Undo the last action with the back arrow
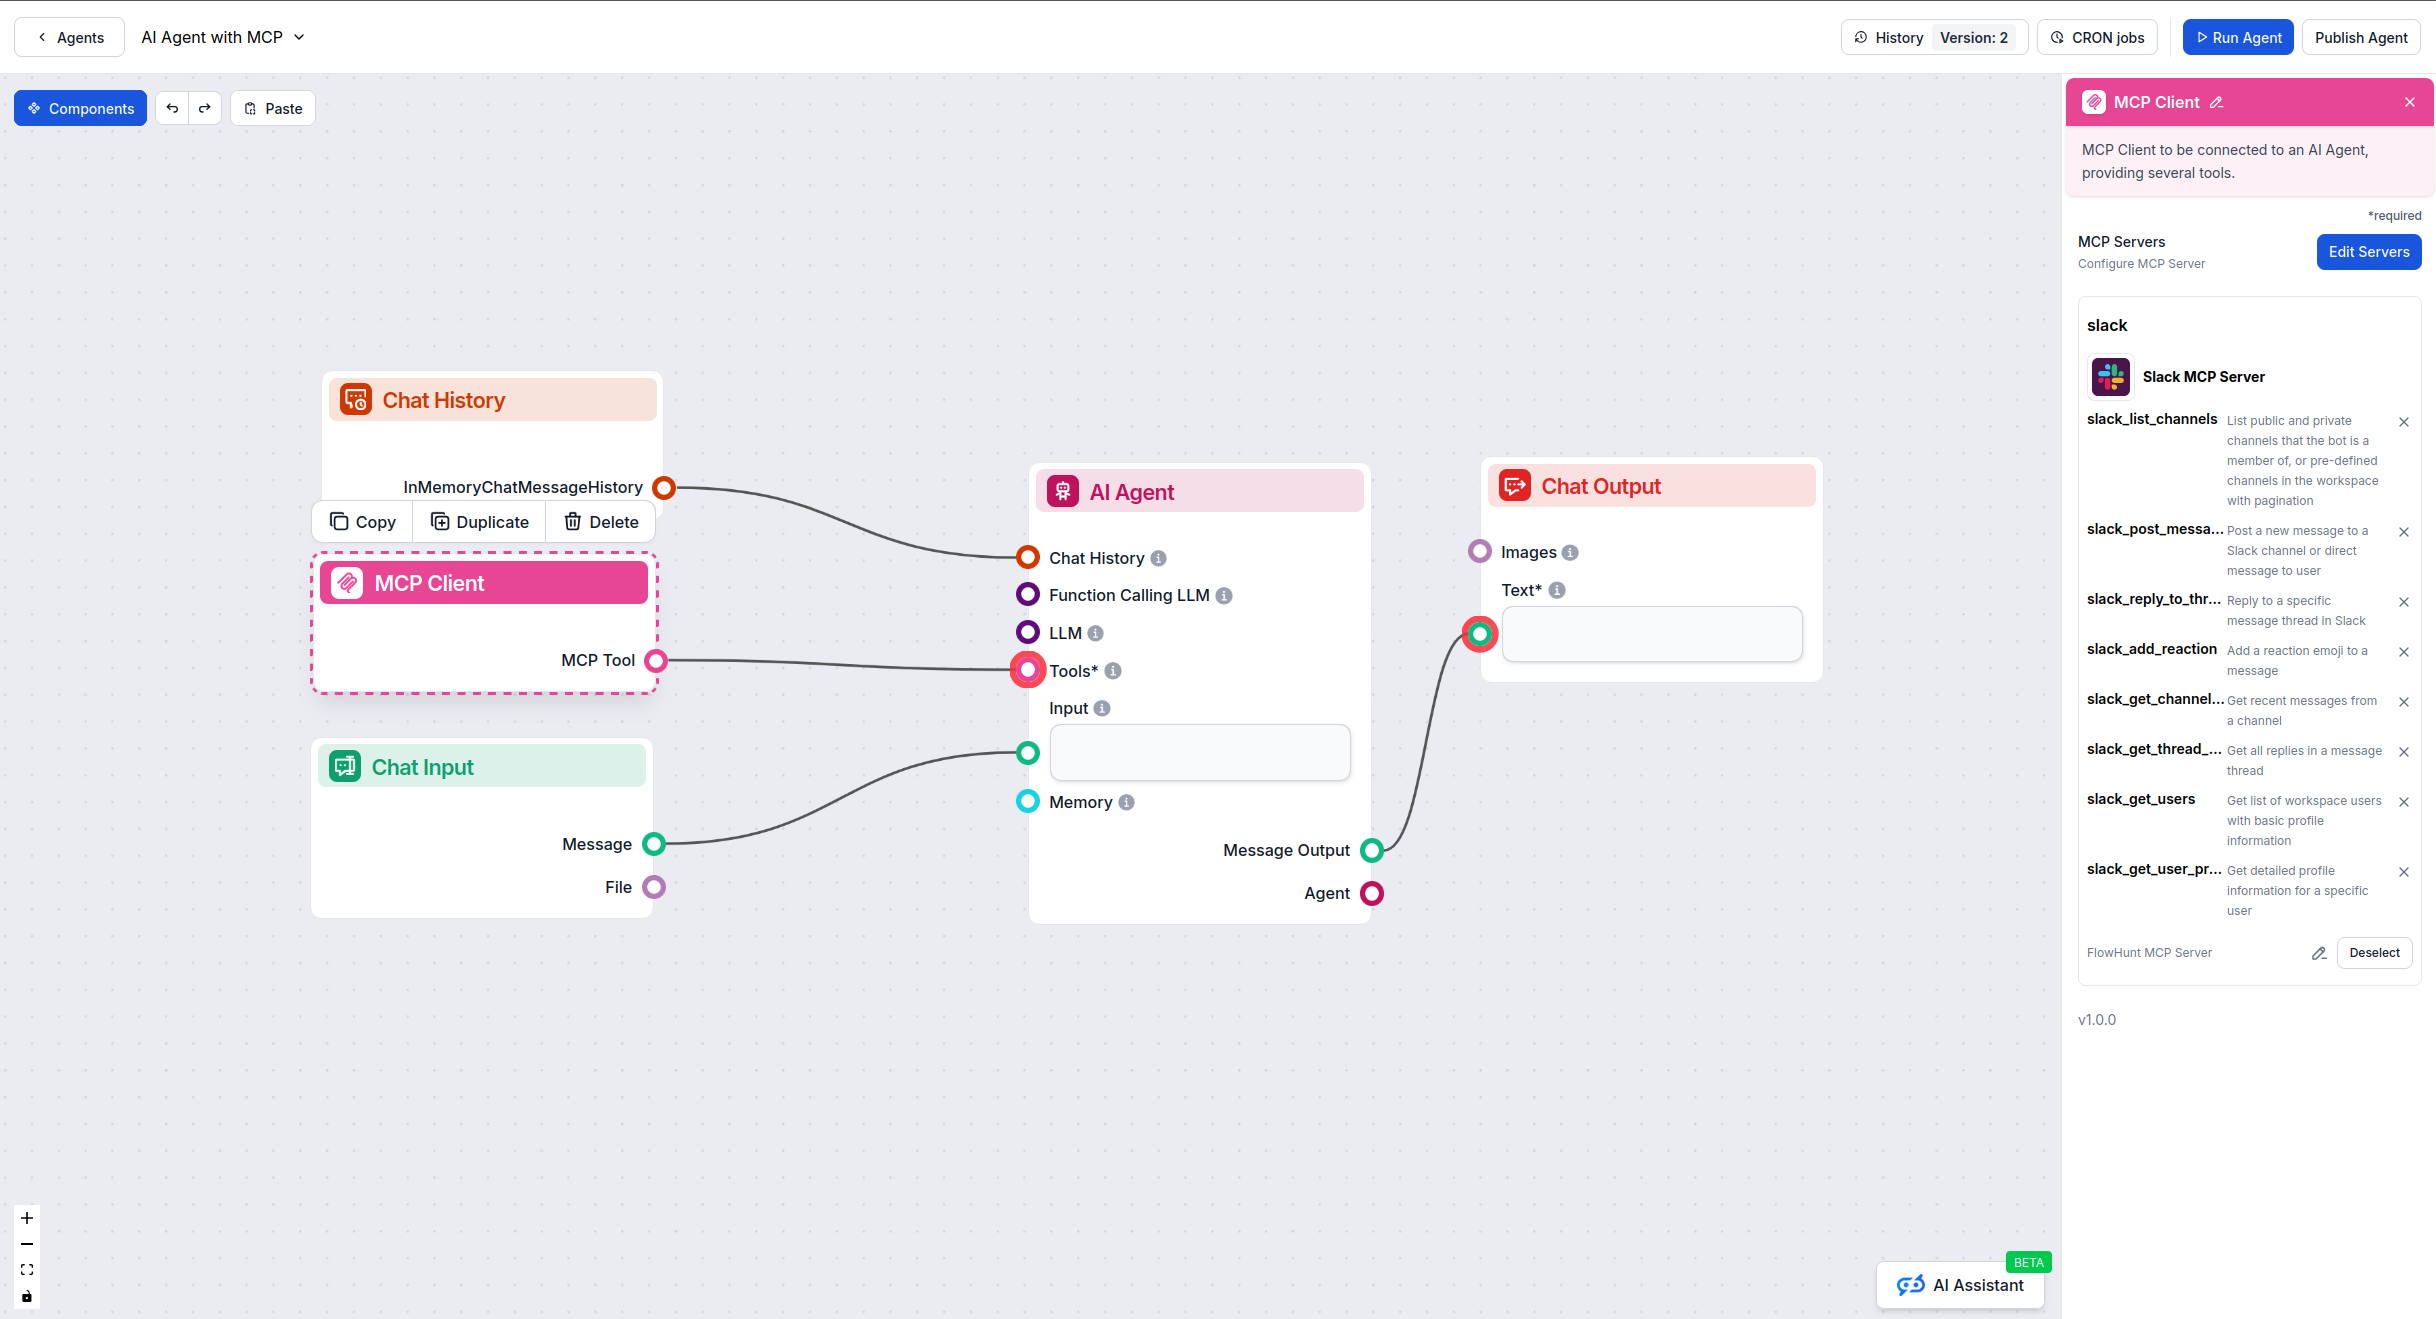 [171, 107]
